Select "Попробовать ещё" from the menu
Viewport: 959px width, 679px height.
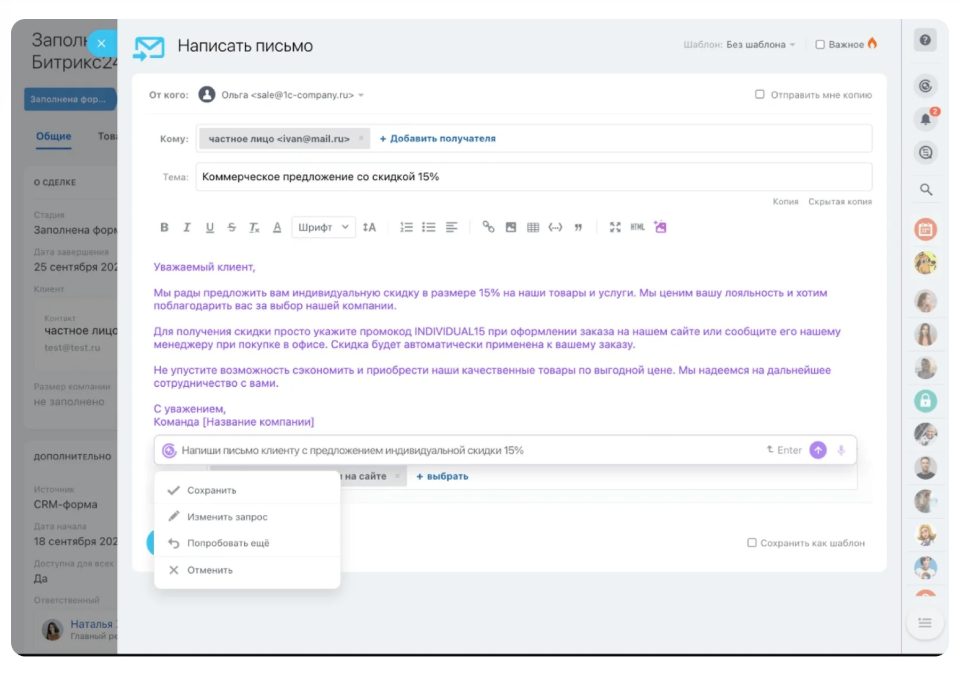coord(227,544)
